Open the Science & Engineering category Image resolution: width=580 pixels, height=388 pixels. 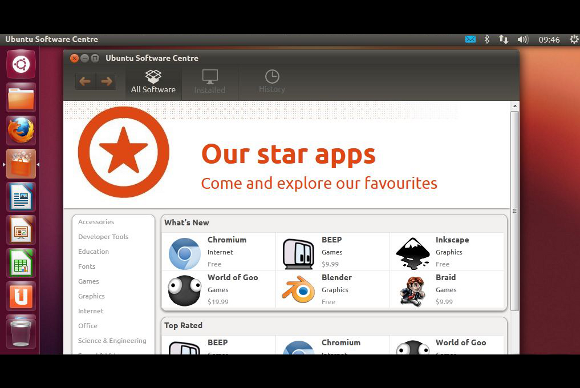pyautogui.click(x=112, y=341)
